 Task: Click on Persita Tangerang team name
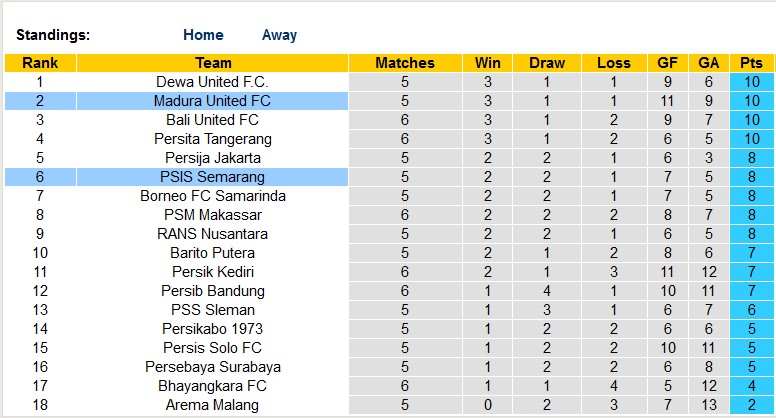pos(213,139)
